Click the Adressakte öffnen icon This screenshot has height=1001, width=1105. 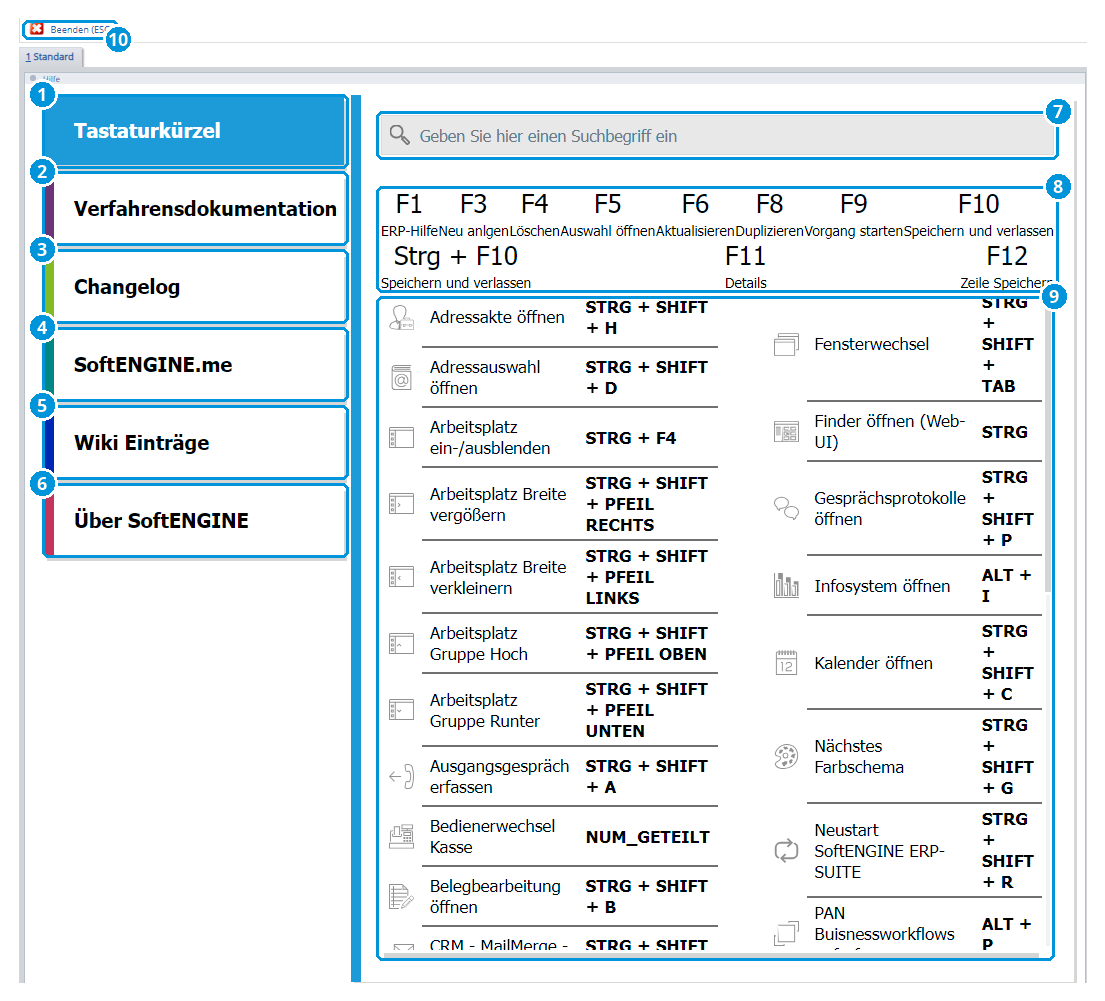[402, 318]
